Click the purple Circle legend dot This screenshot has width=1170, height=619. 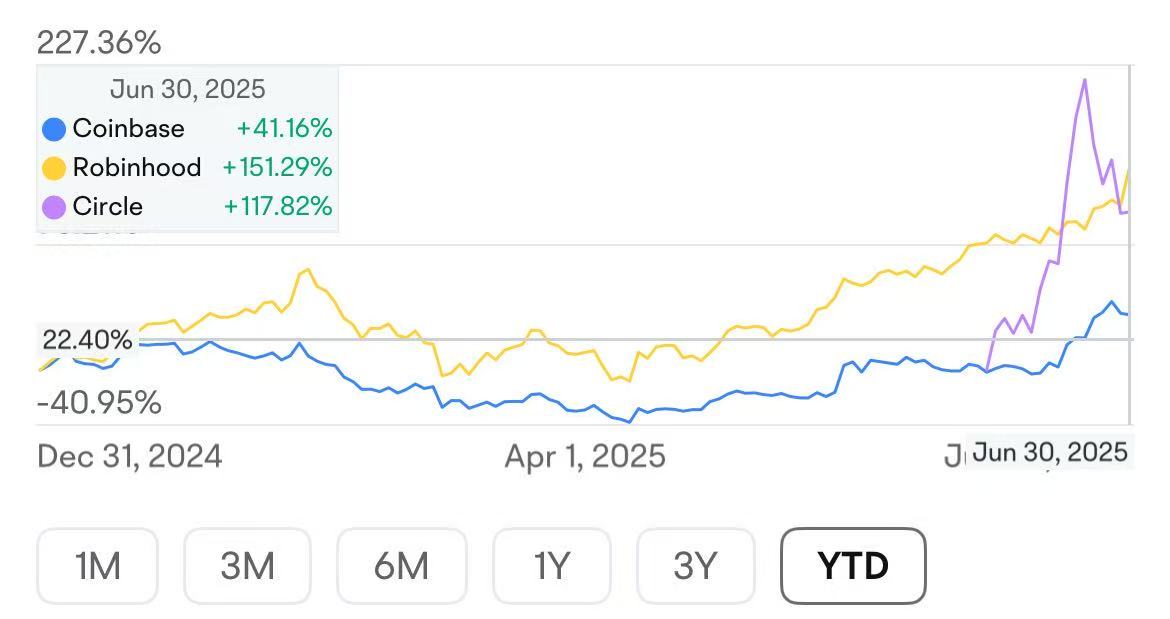55,207
